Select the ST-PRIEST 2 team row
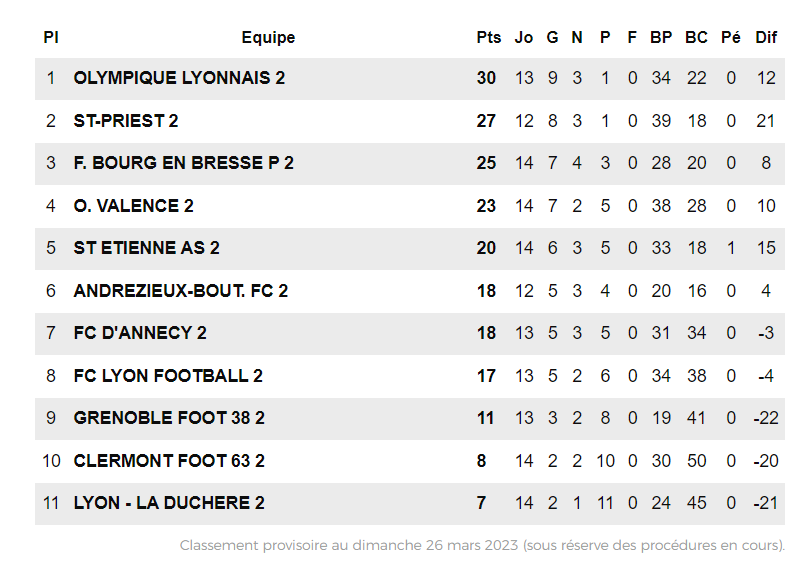 [126, 121]
